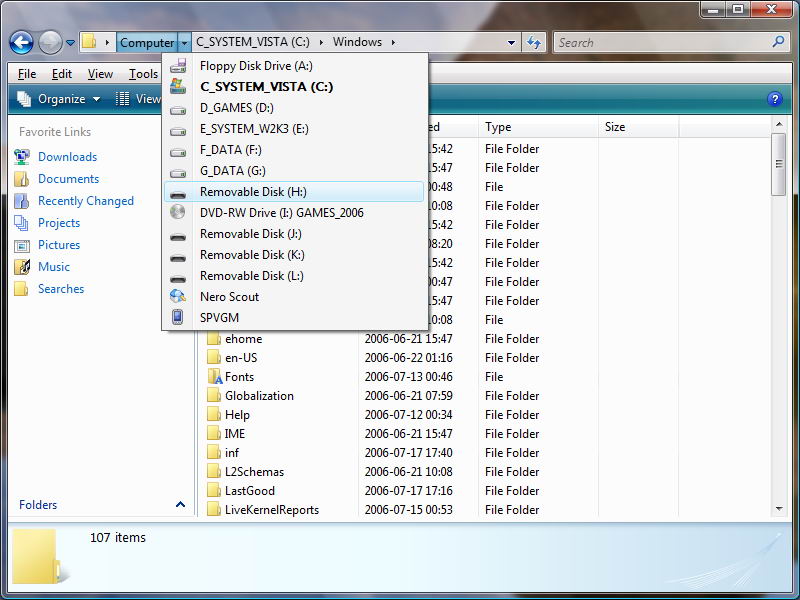Open the File menu
Viewport: 800px width, 600px height.
tap(27, 74)
